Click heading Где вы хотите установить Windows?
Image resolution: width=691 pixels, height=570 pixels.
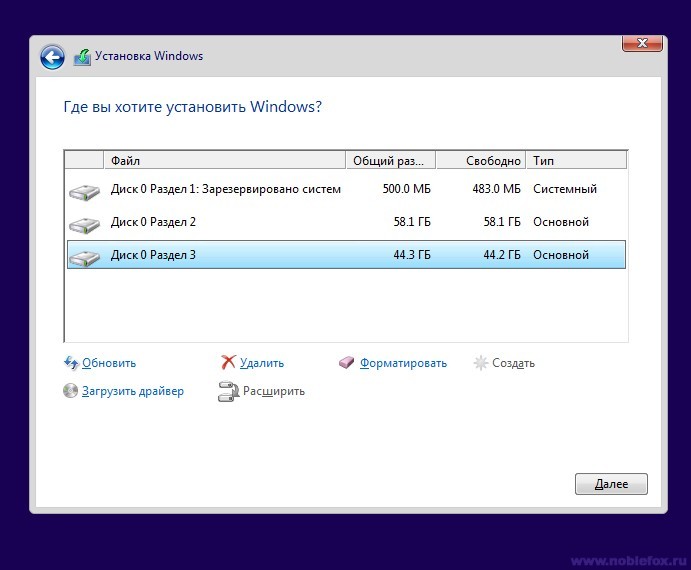(x=193, y=107)
